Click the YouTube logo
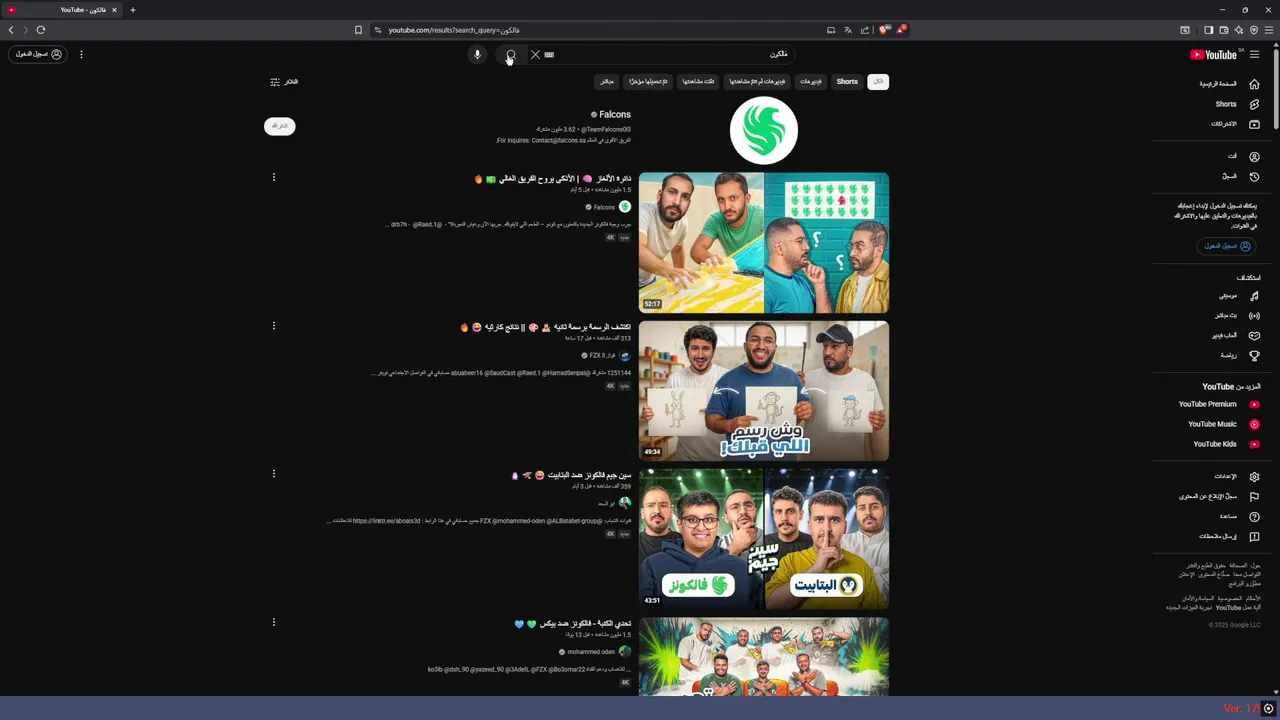1280x720 pixels. [1213, 55]
